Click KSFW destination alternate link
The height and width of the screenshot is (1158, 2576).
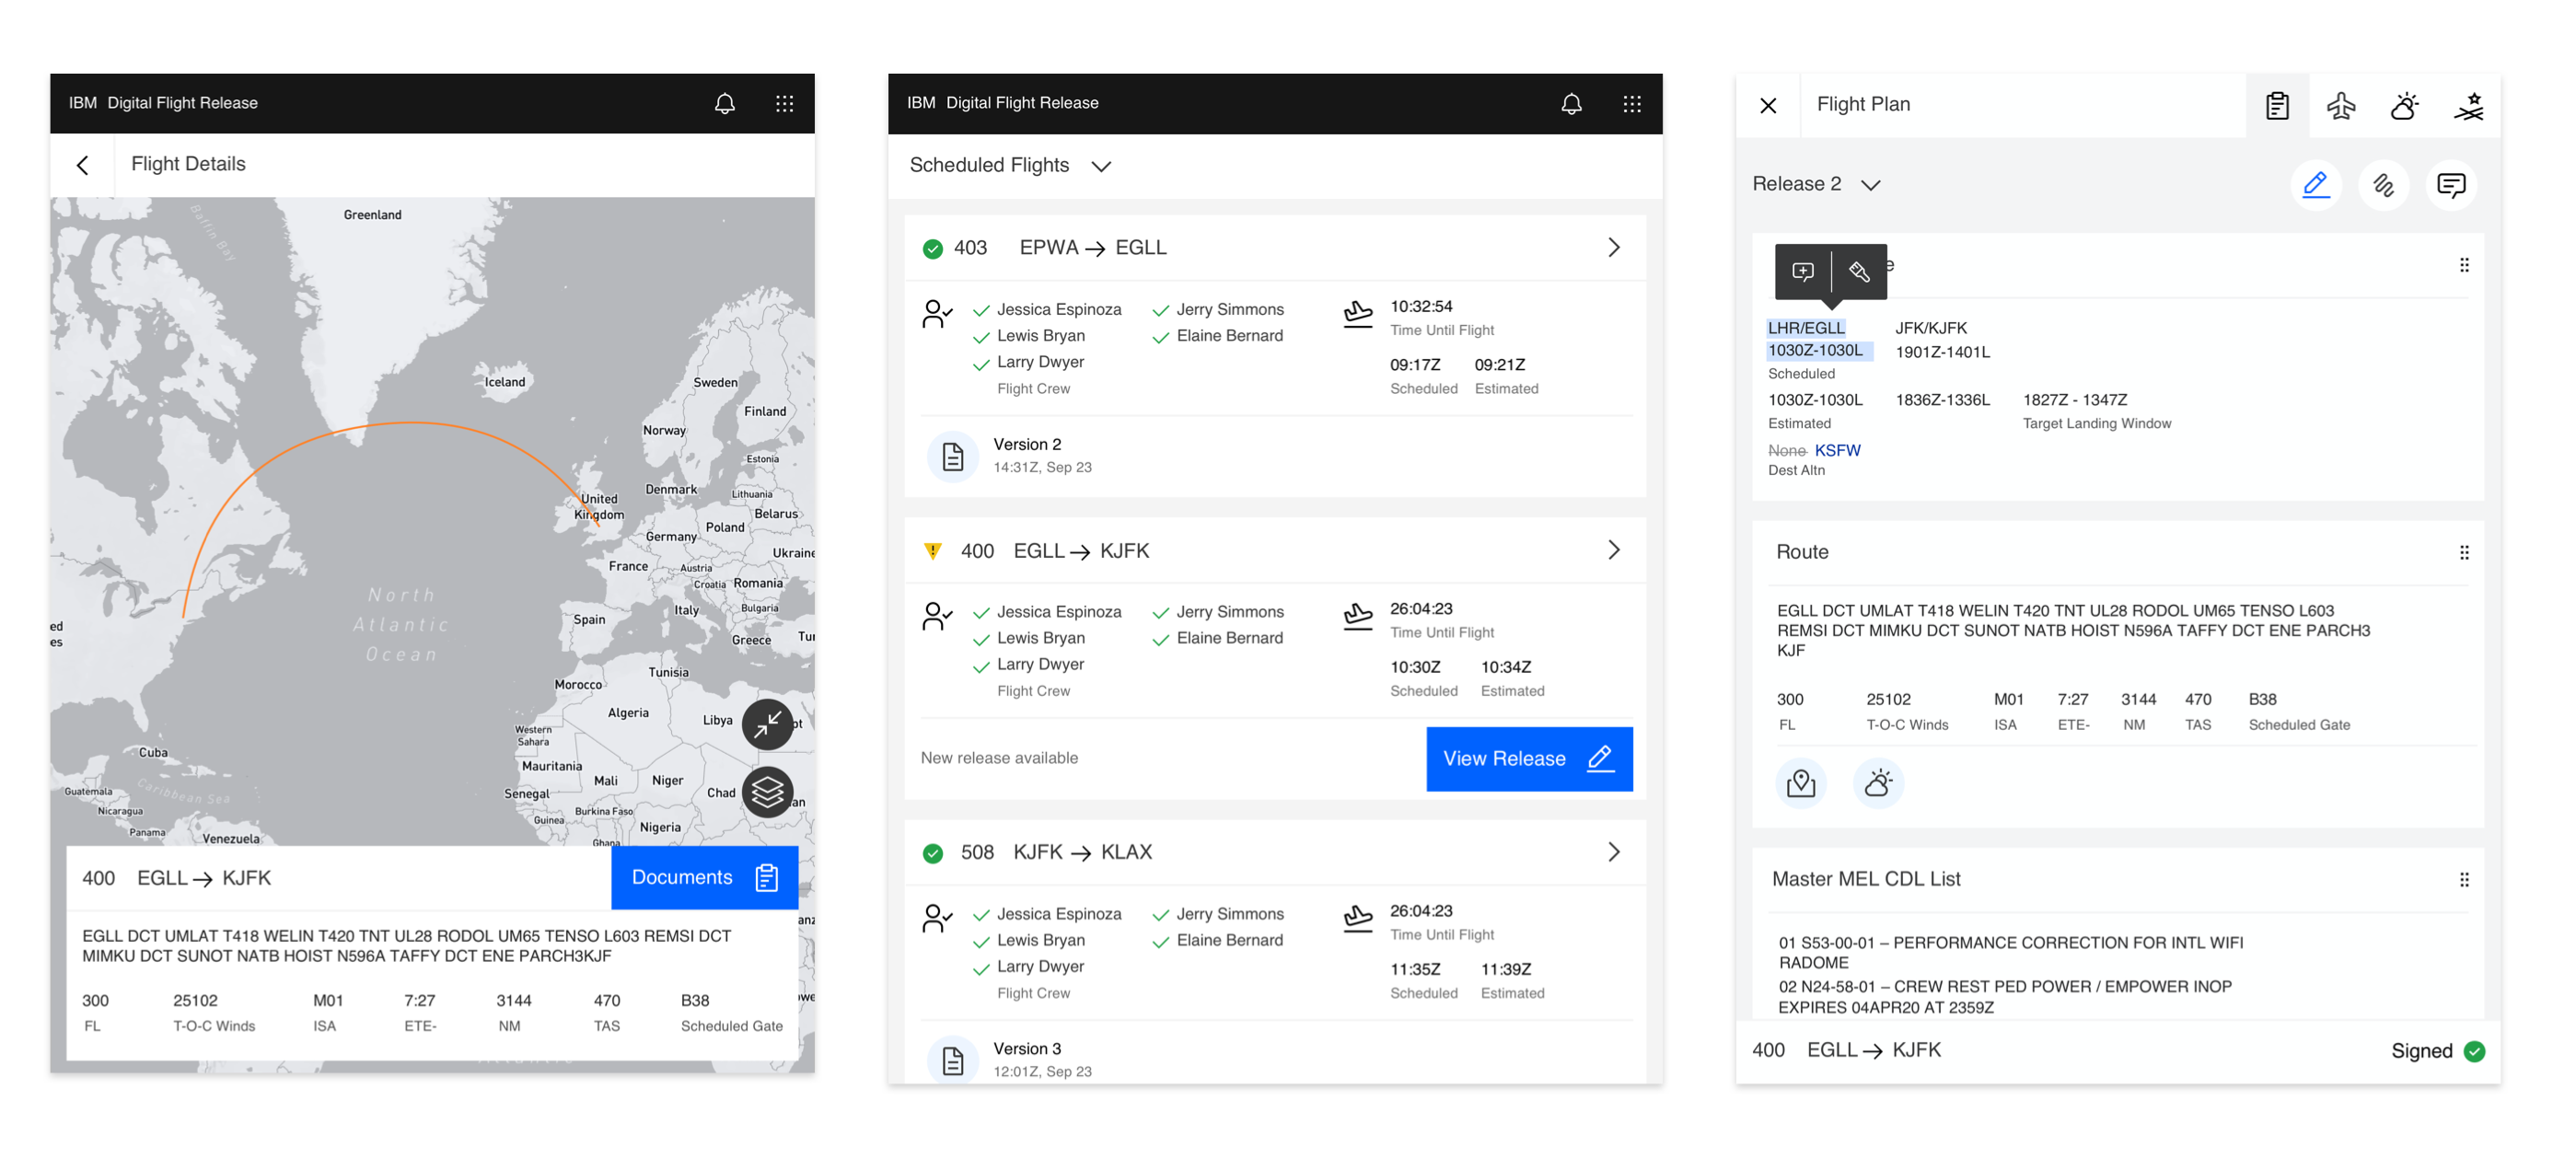pos(1837,450)
